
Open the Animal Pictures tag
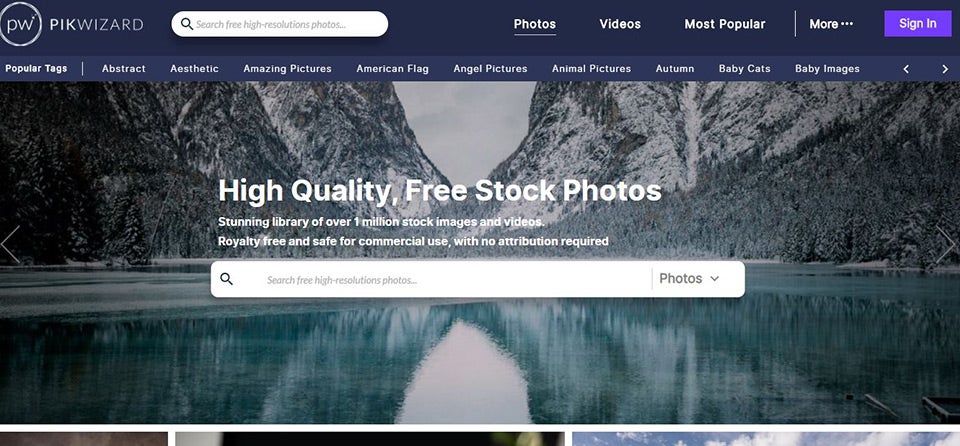coord(591,69)
